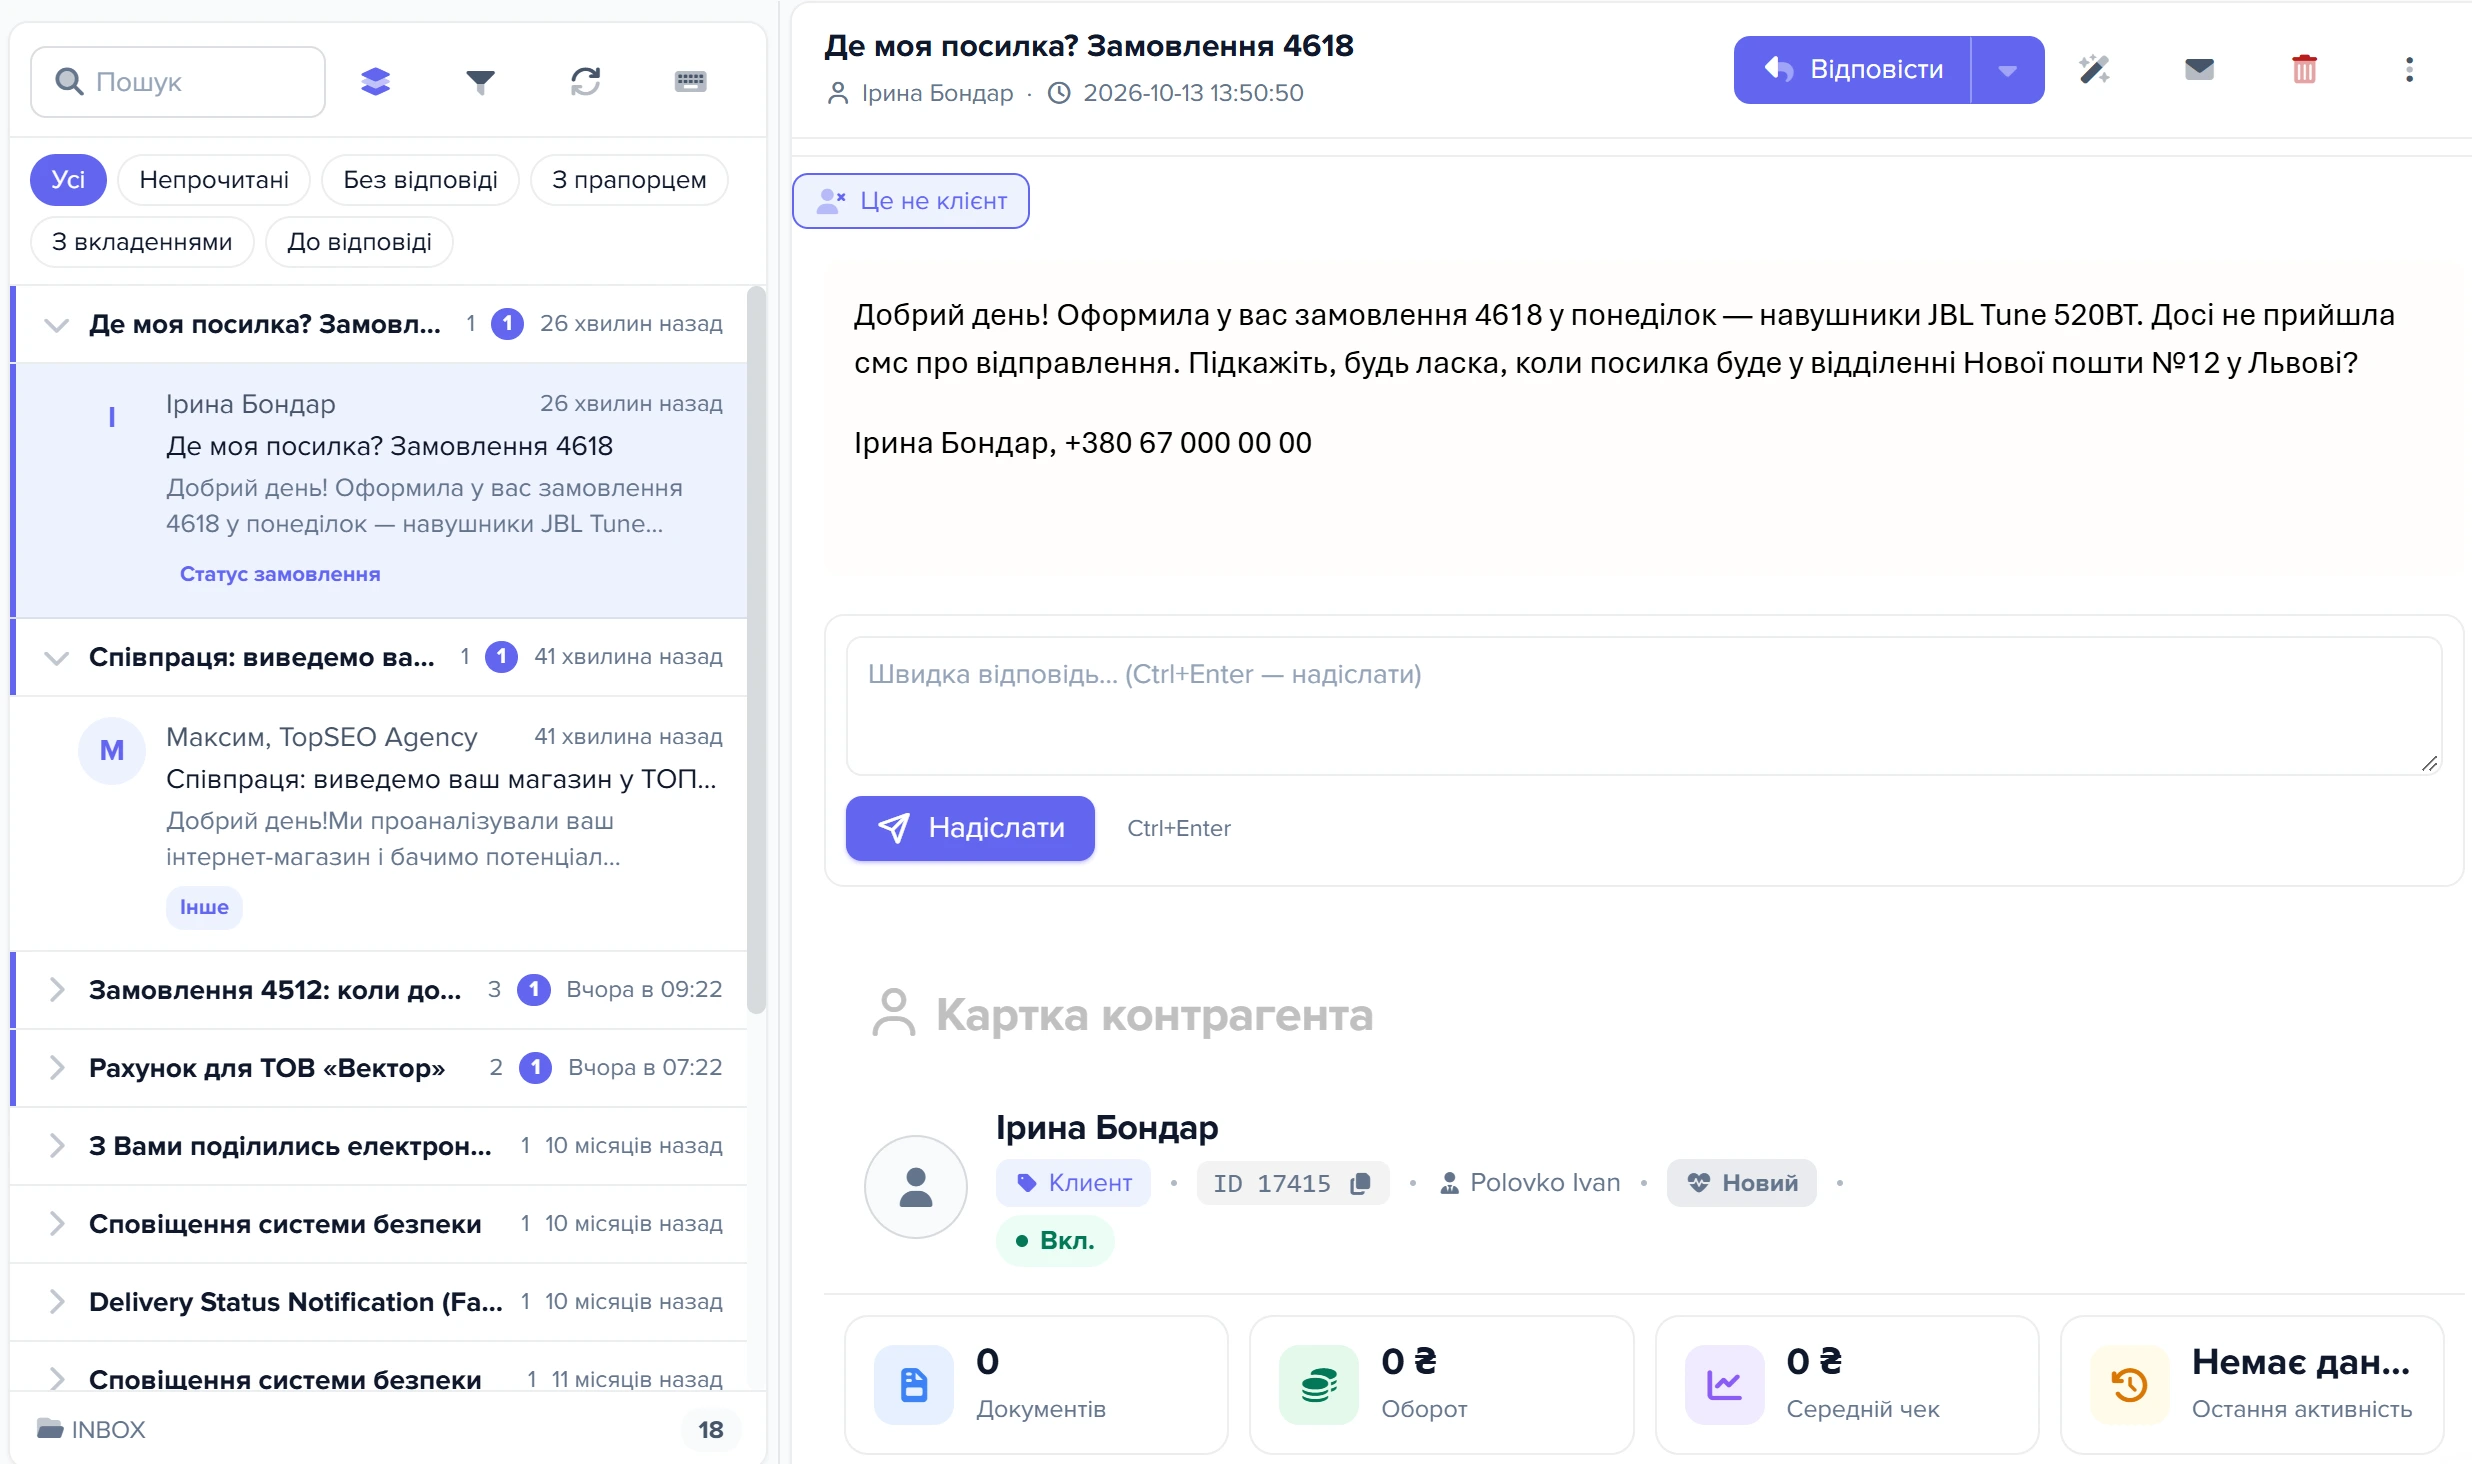Click the INBOX folder icon
The height and width of the screenshot is (1464, 2472).
(50, 1428)
